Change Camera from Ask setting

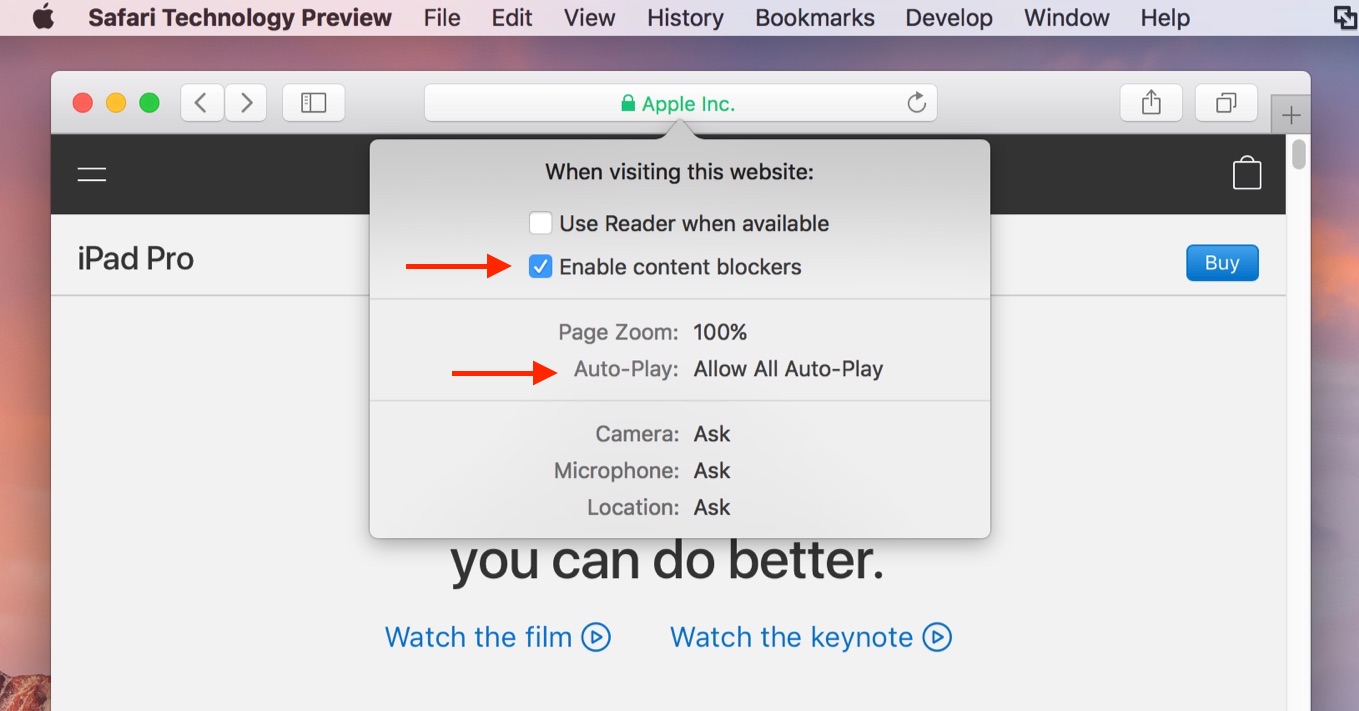[x=713, y=433]
